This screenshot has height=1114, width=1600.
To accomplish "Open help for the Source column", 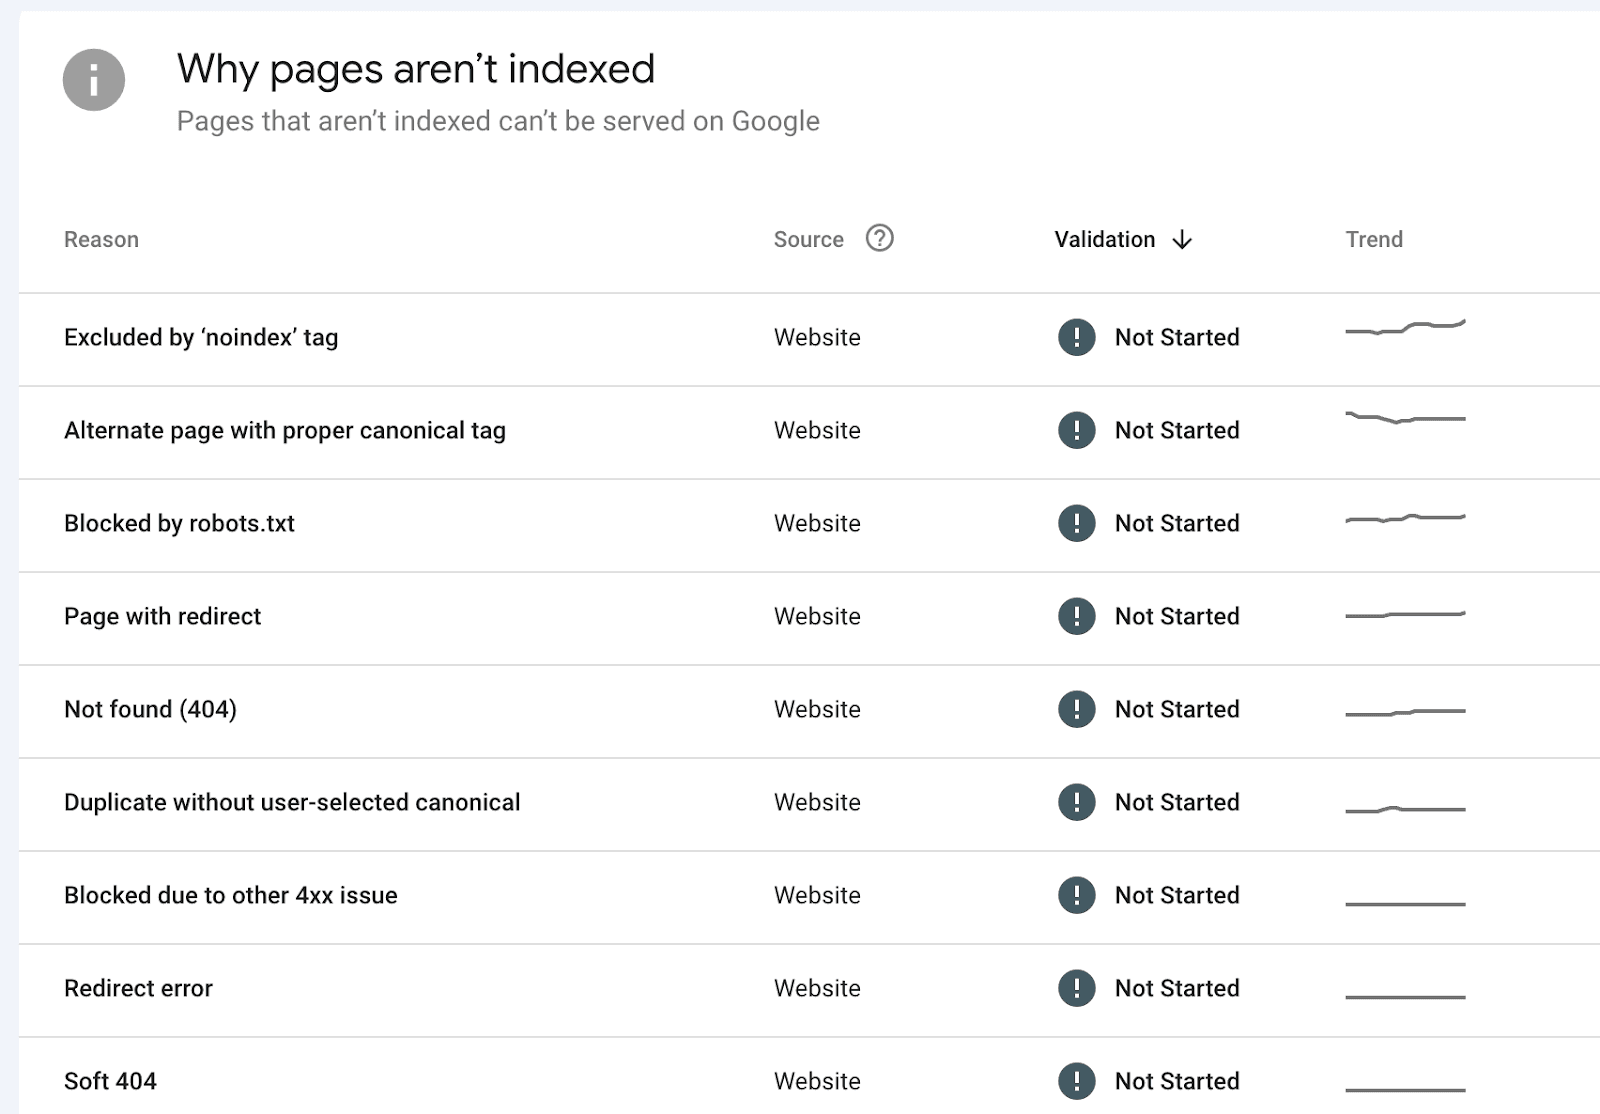I will coord(878,239).
